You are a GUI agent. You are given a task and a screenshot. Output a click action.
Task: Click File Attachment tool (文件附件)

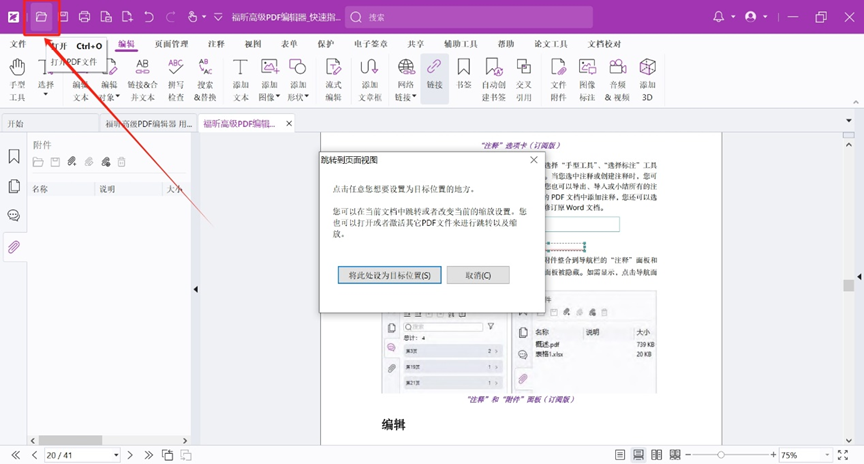(558, 80)
